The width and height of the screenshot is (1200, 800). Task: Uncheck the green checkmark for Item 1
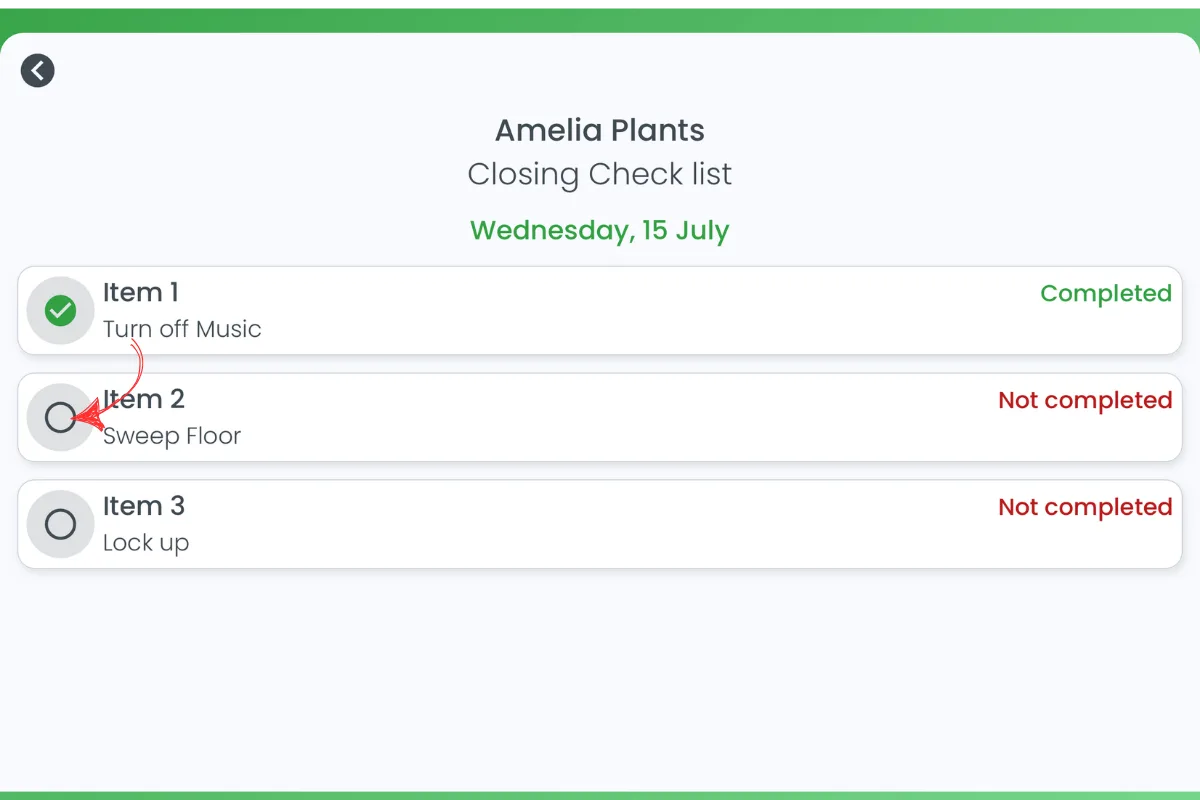(61, 311)
